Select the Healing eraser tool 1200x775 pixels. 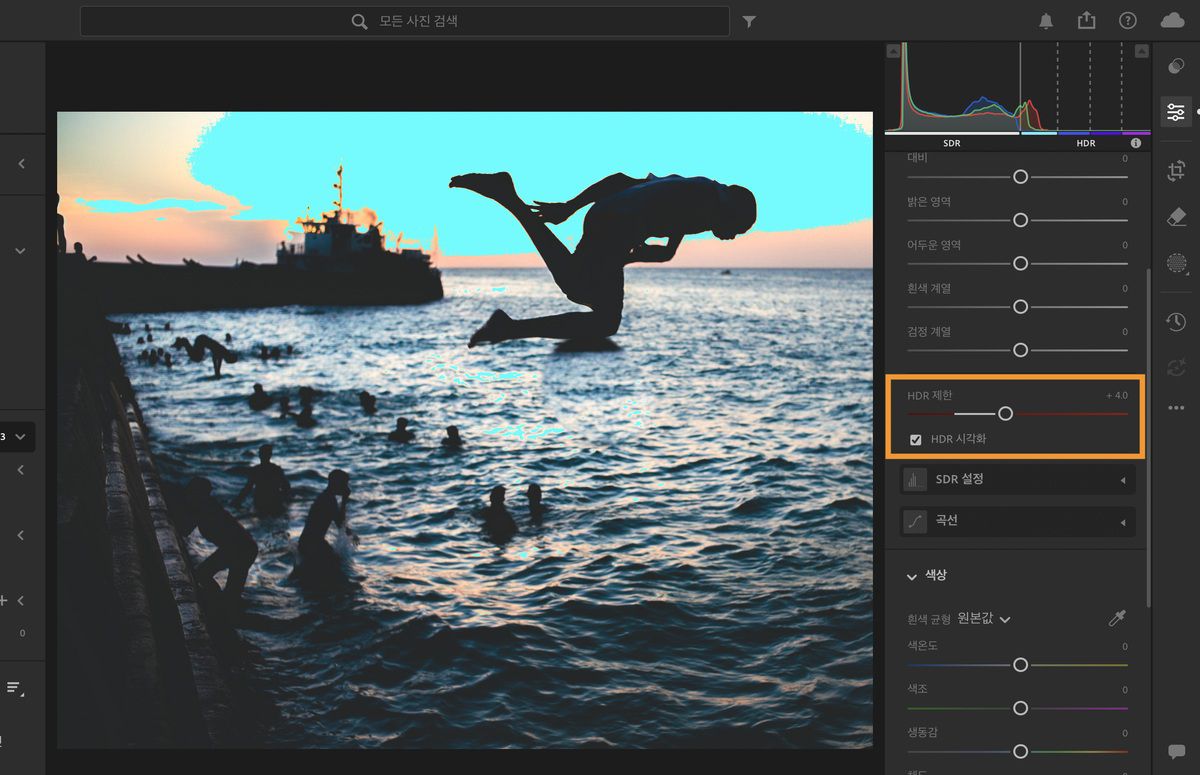1176,217
